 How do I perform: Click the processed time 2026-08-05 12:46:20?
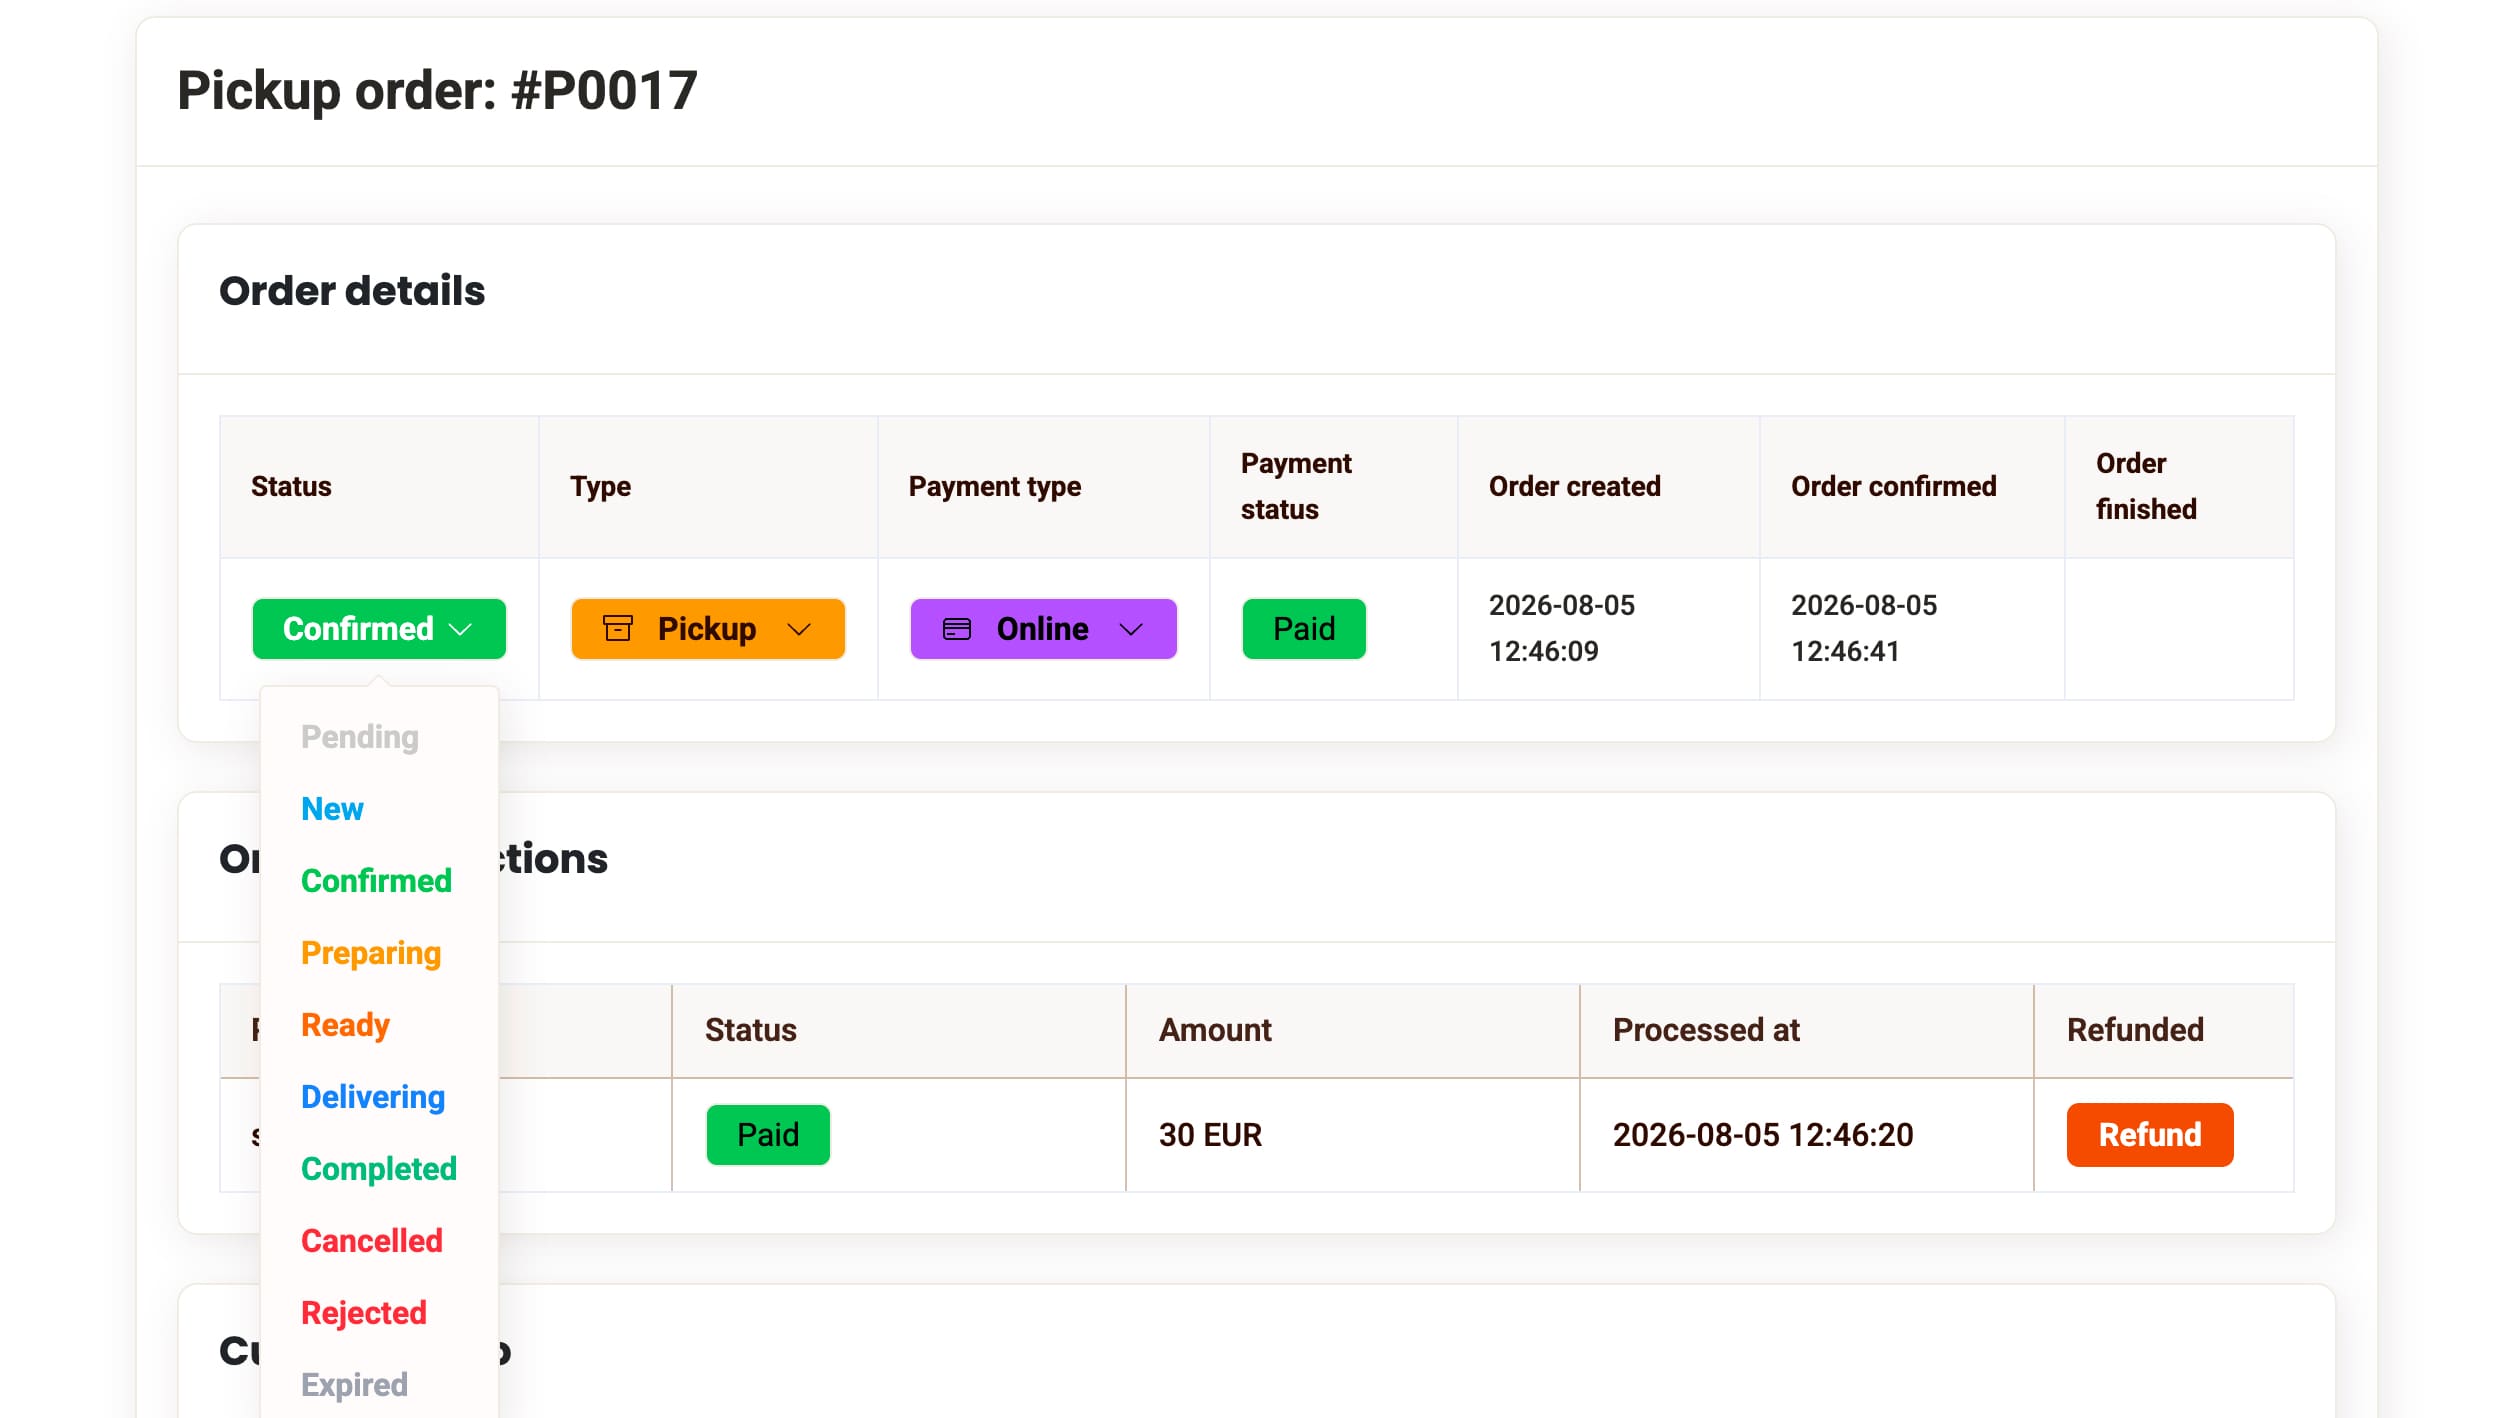[1763, 1135]
